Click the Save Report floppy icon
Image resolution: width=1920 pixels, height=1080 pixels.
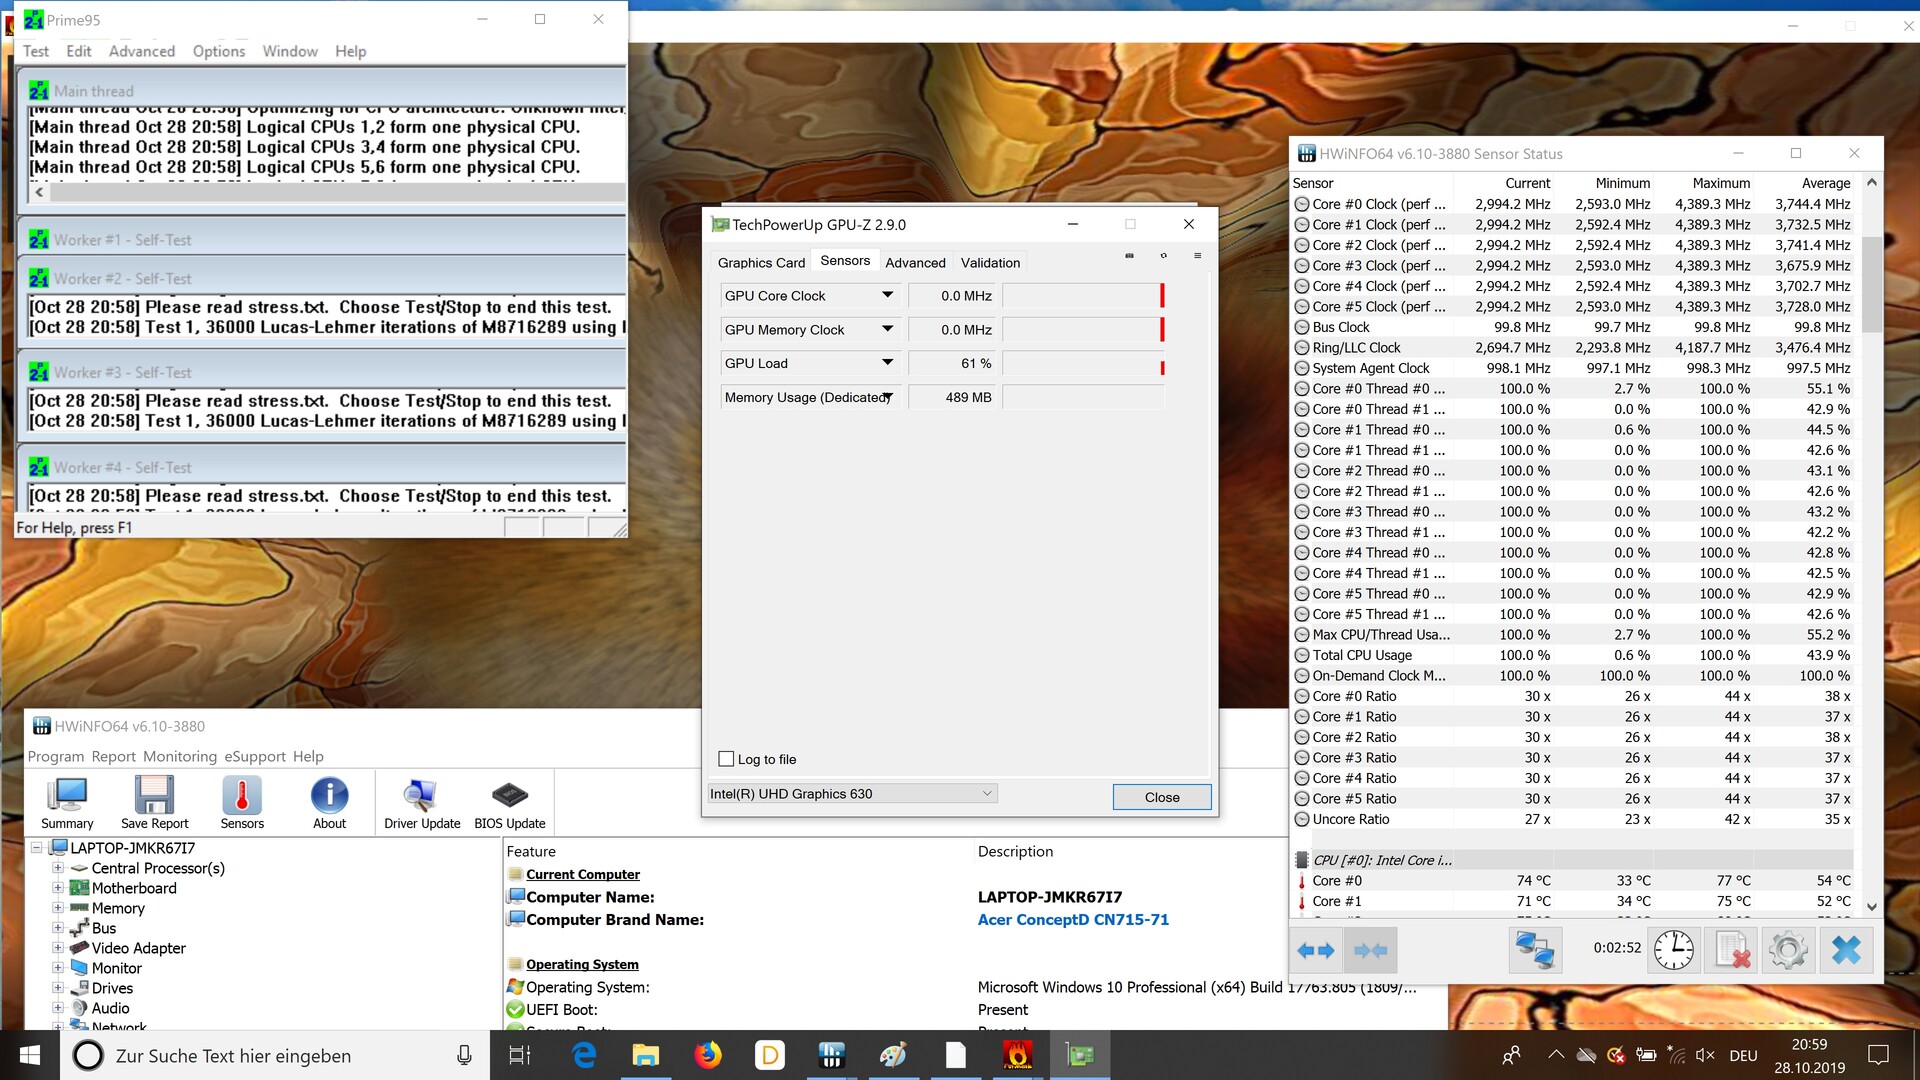coord(154,802)
